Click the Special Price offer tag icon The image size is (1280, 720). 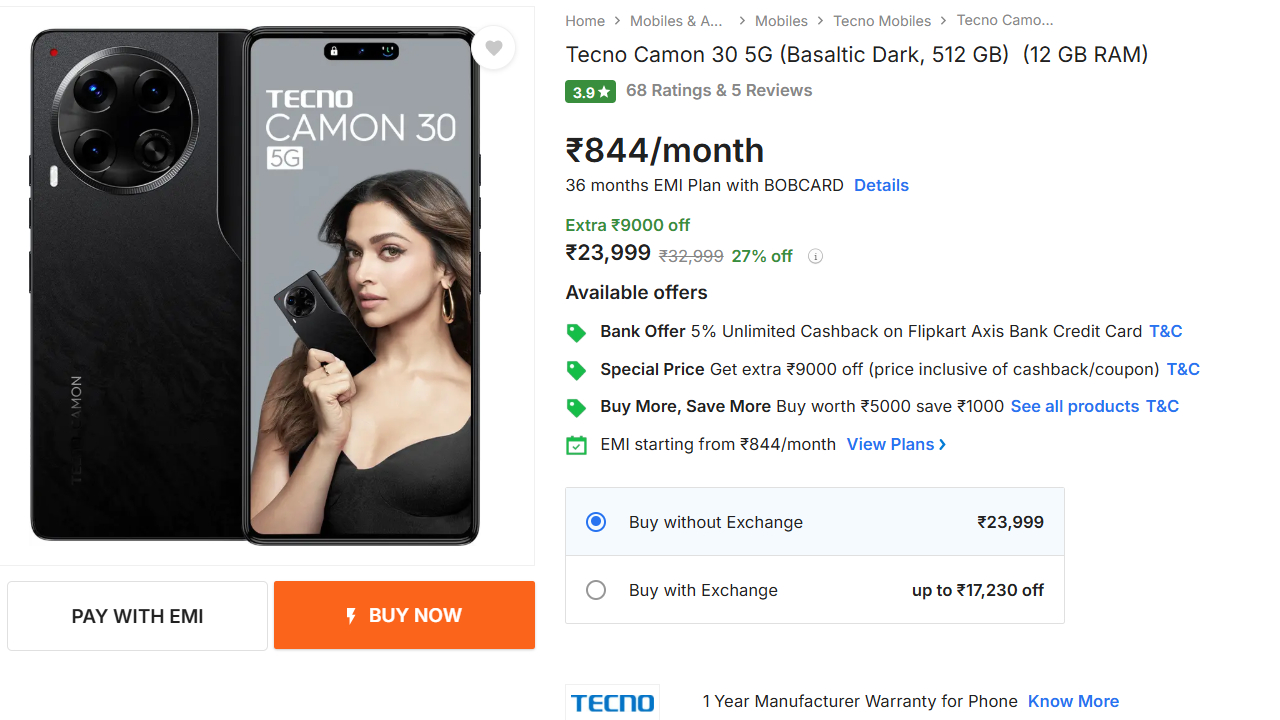pyautogui.click(x=576, y=369)
